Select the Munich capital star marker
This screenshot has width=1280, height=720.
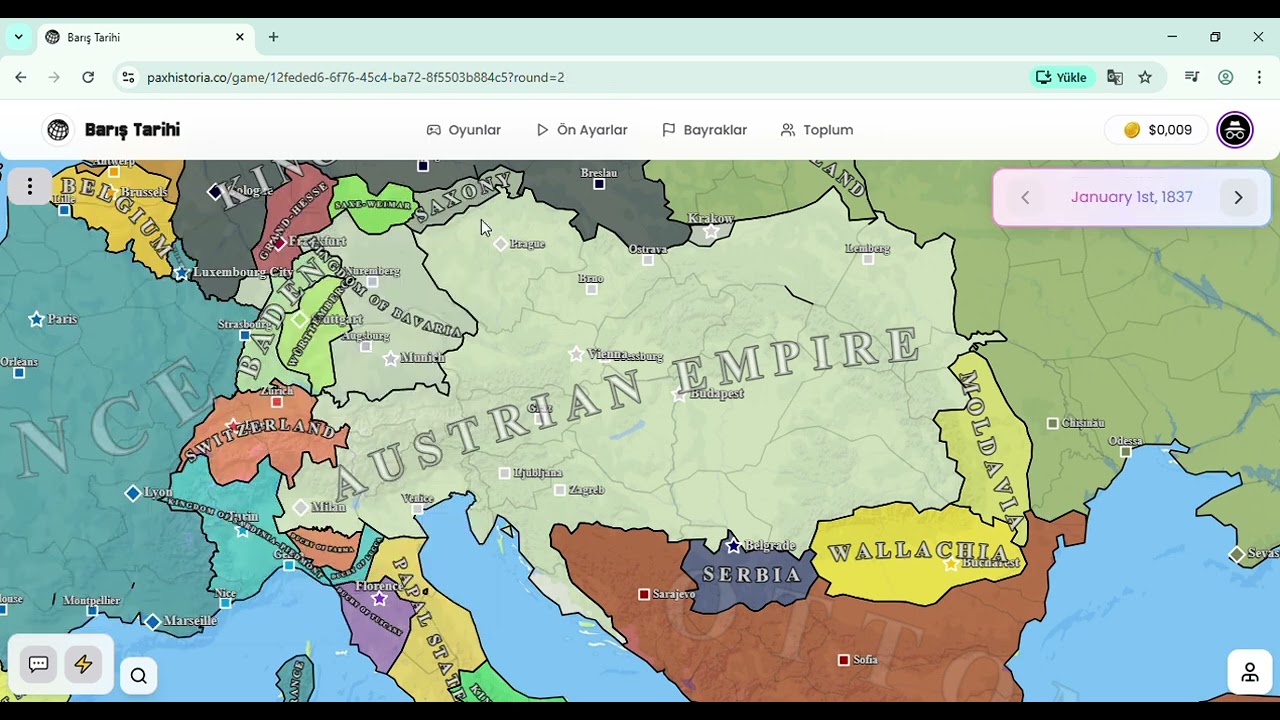(x=391, y=358)
